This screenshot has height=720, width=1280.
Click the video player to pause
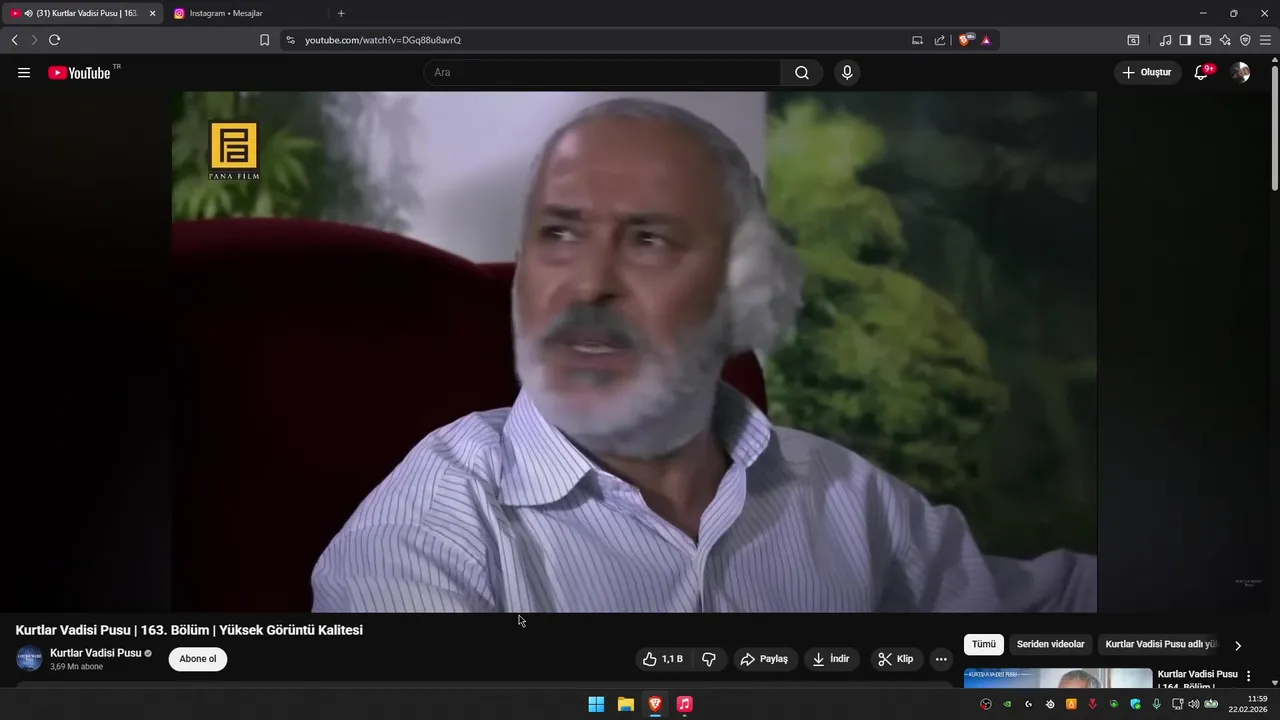[x=634, y=352]
